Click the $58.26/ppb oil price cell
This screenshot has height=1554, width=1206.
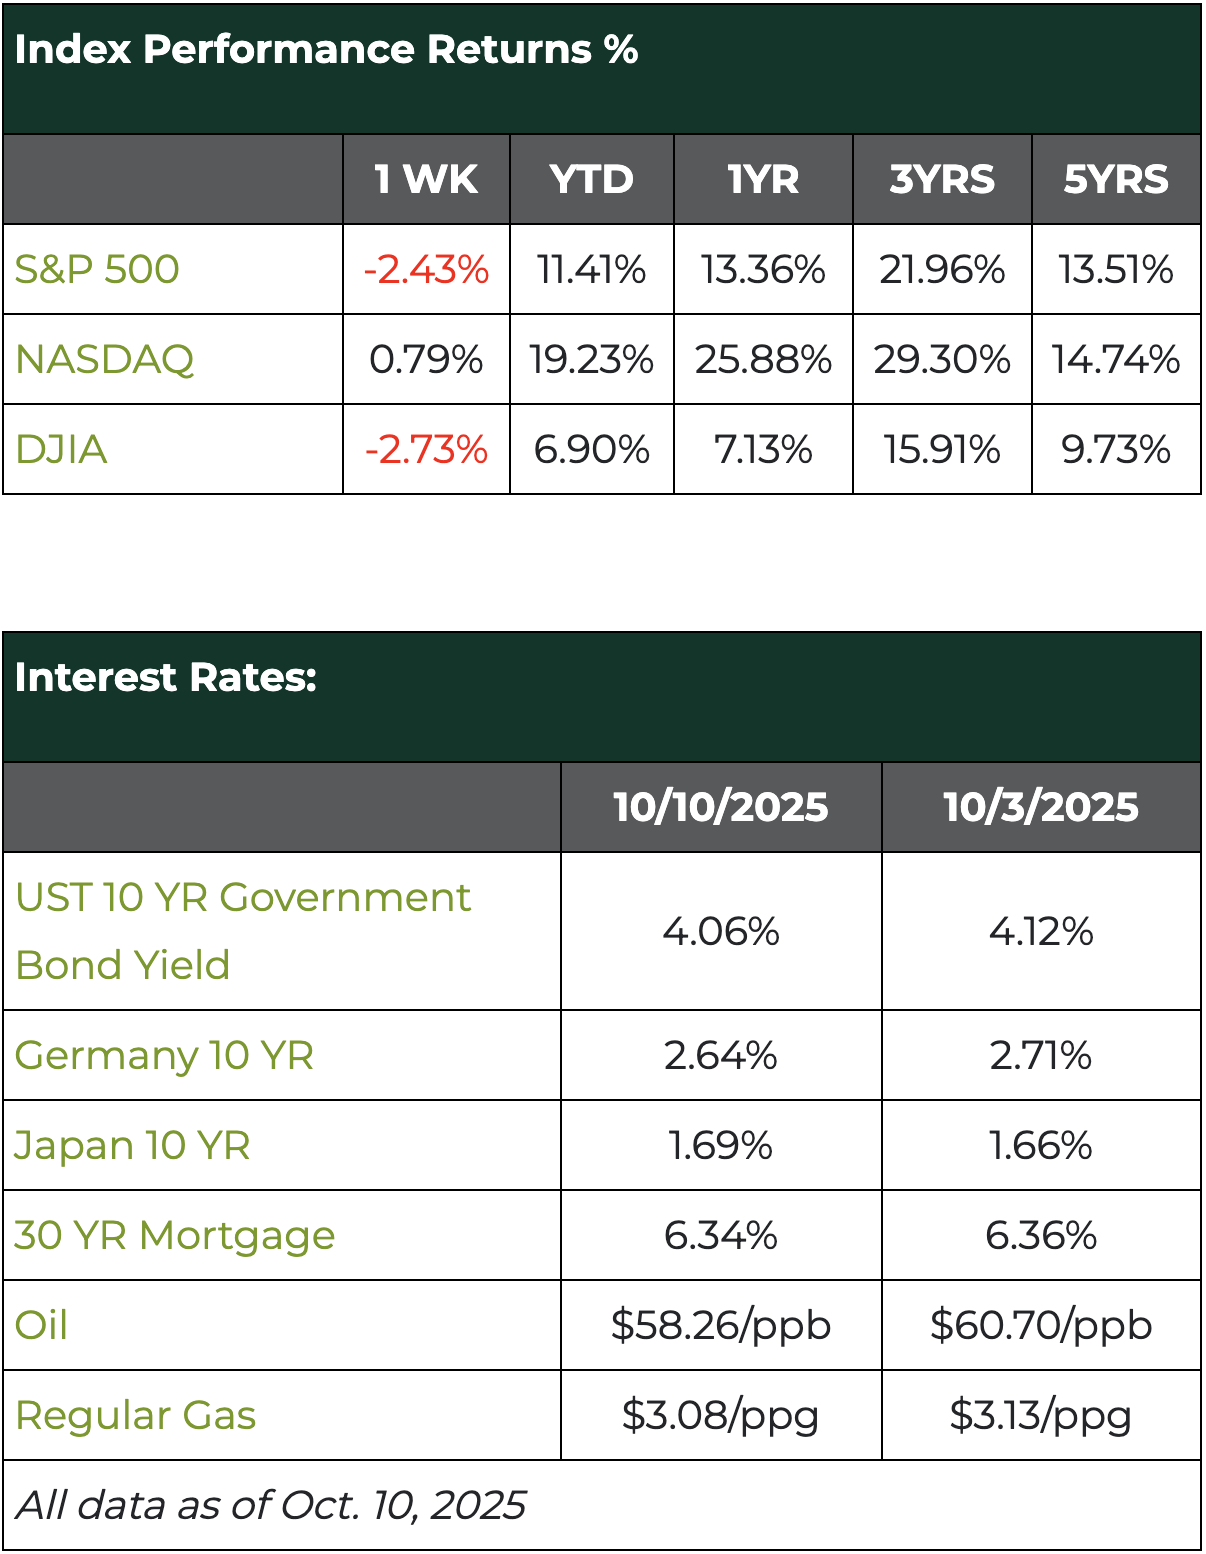click(x=720, y=1325)
